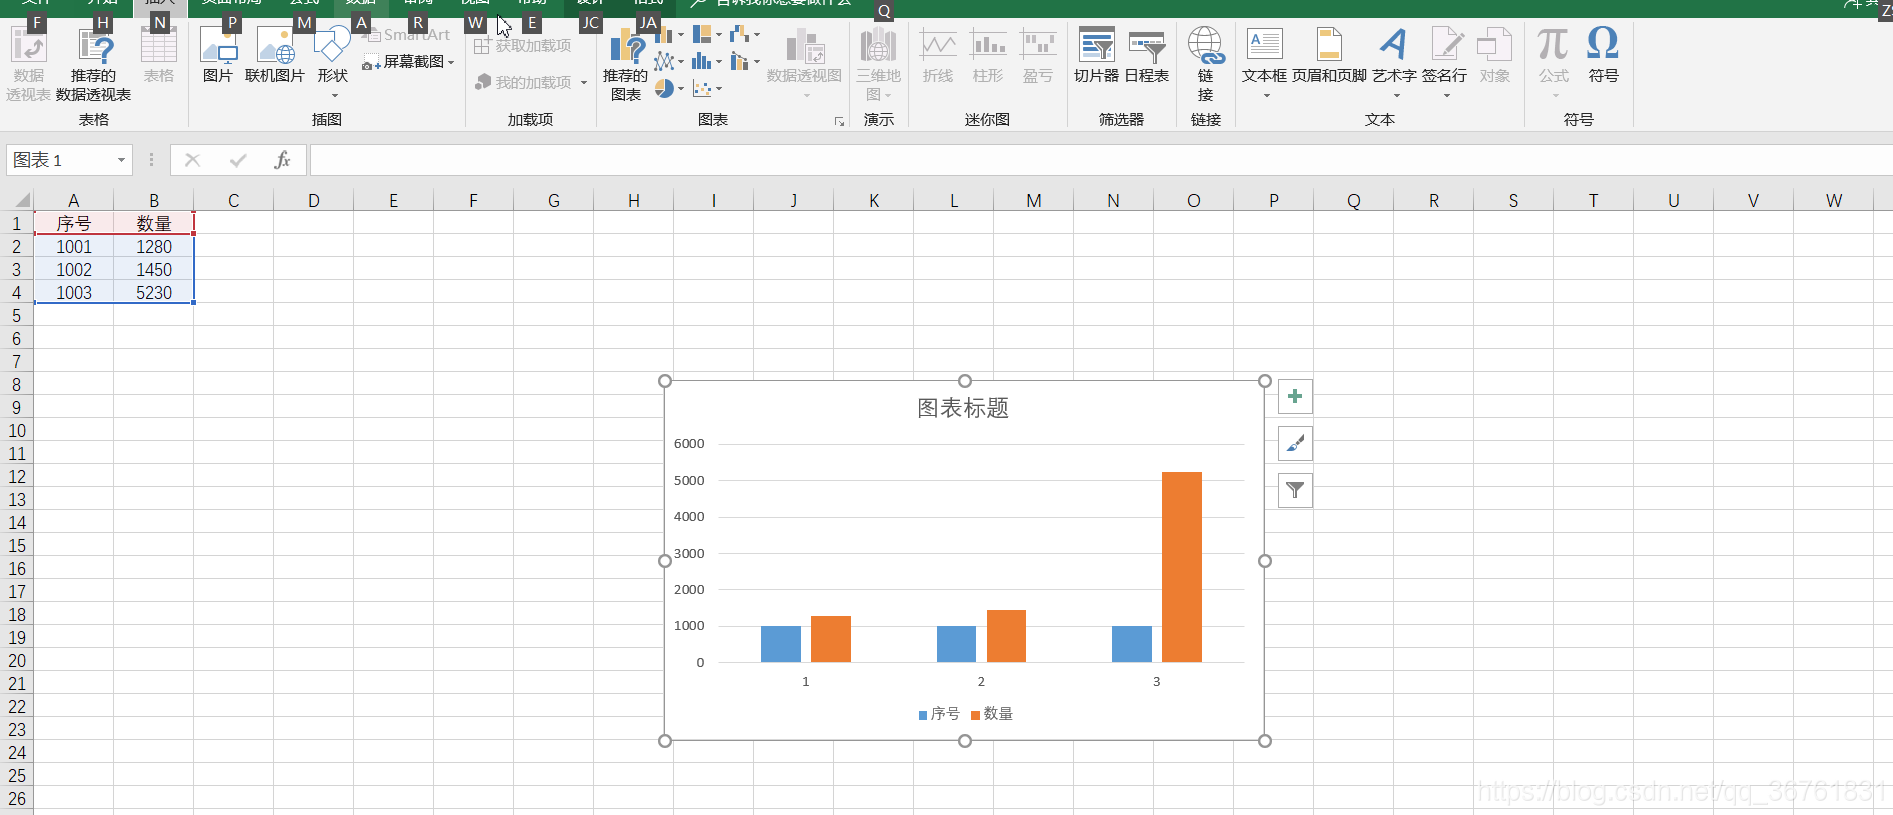Open chart styles paintbrush button

tap(1295, 444)
